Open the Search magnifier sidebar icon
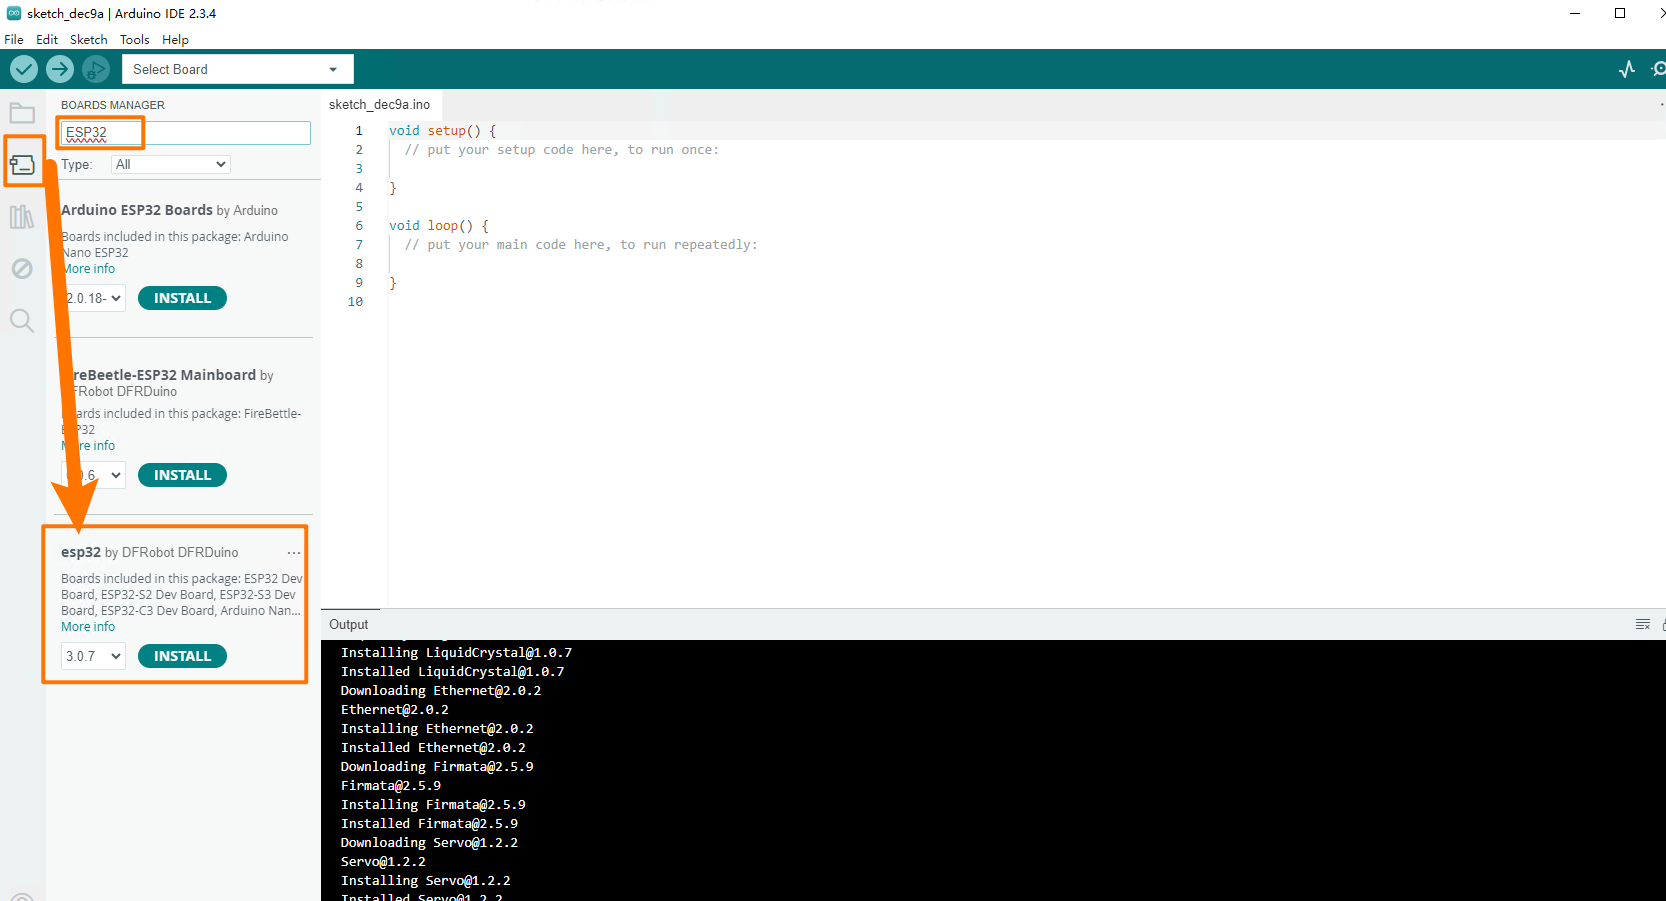The width and height of the screenshot is (1666, 901). 22,321
